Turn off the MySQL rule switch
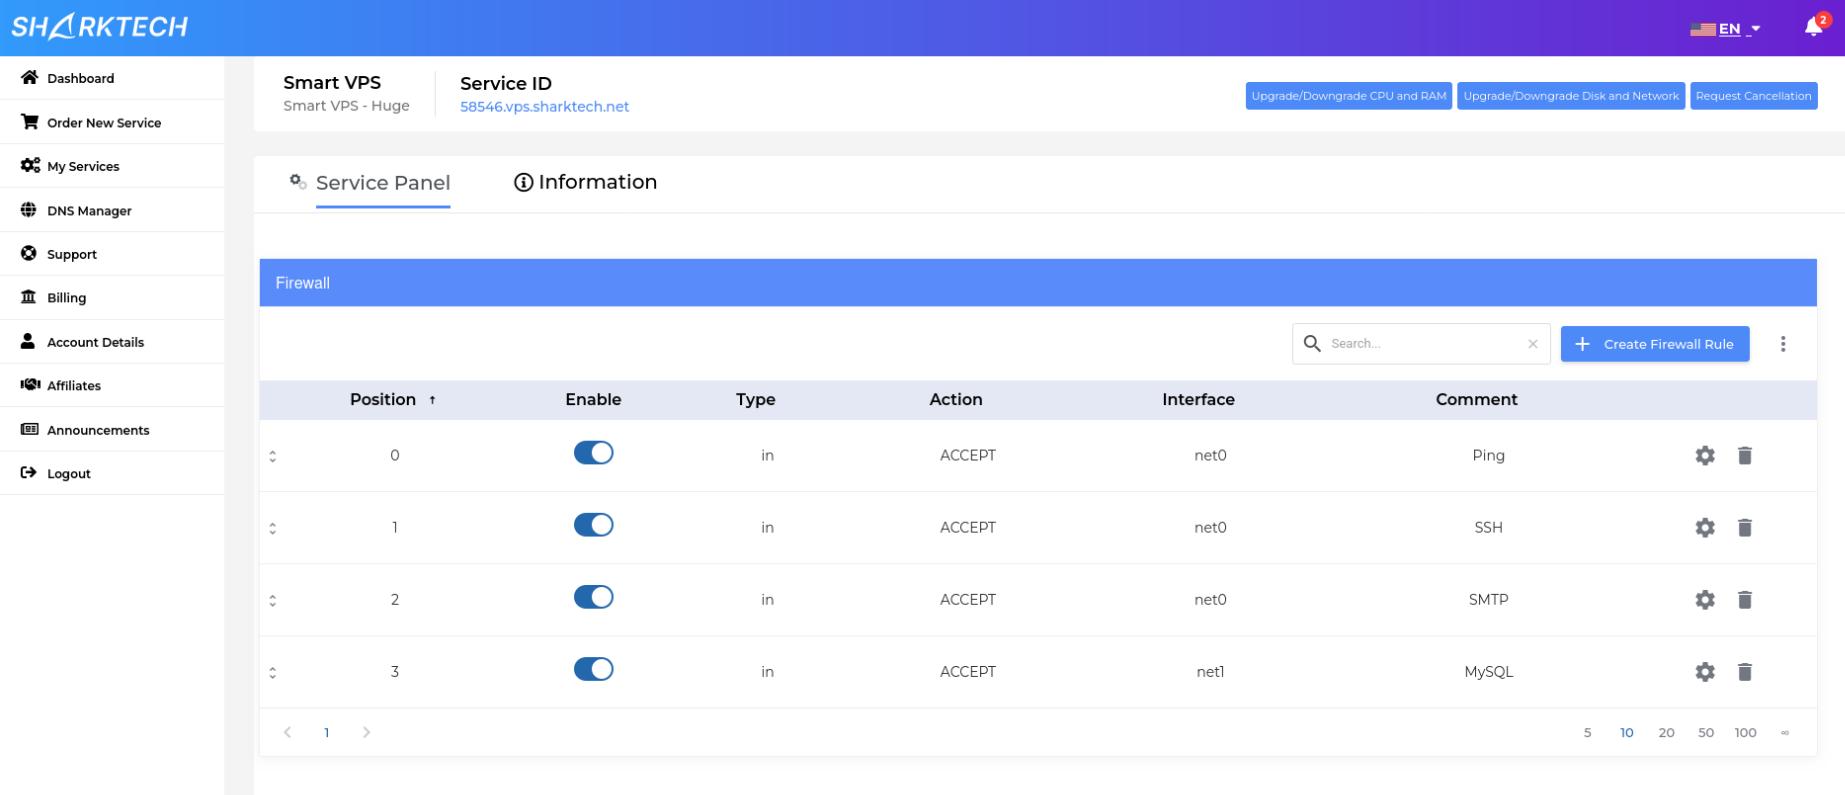Screen dimensions: 1845x795 coord(593,669)
